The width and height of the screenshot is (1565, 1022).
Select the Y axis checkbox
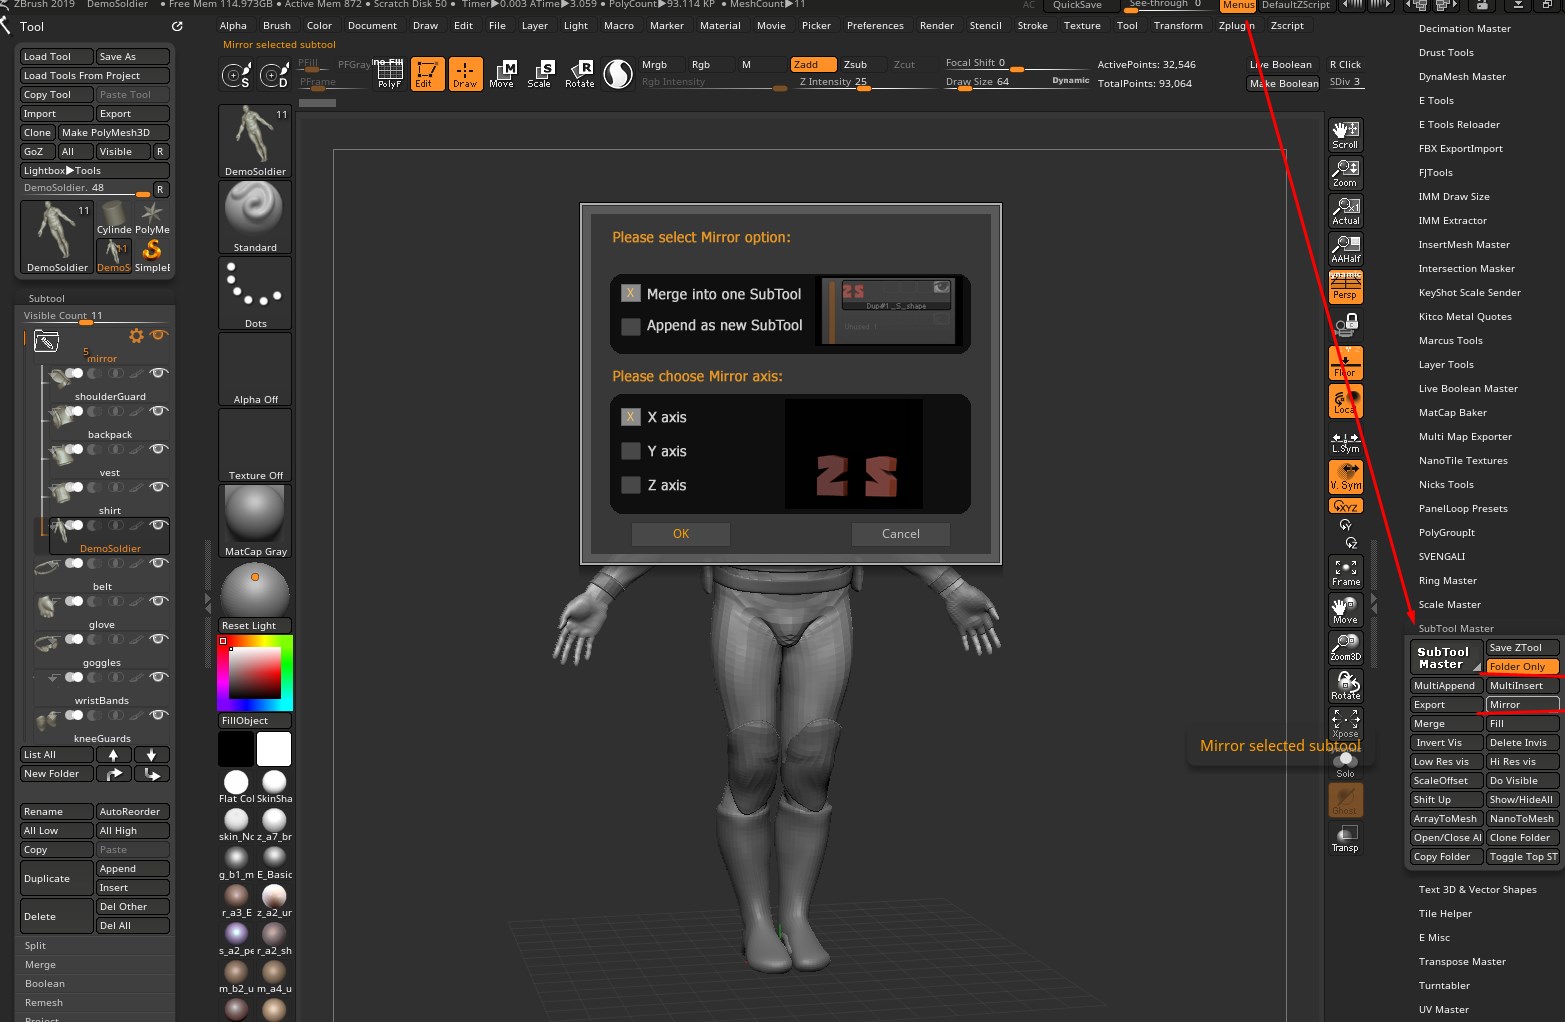631,451
